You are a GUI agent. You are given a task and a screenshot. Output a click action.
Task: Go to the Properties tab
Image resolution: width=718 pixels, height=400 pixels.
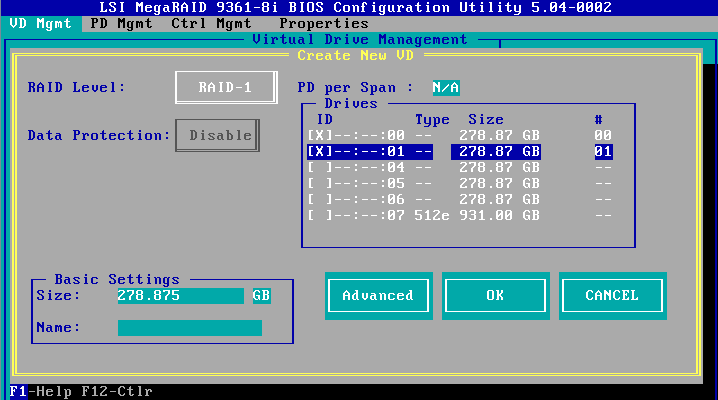pyautogui.click(x=324, y=23)
